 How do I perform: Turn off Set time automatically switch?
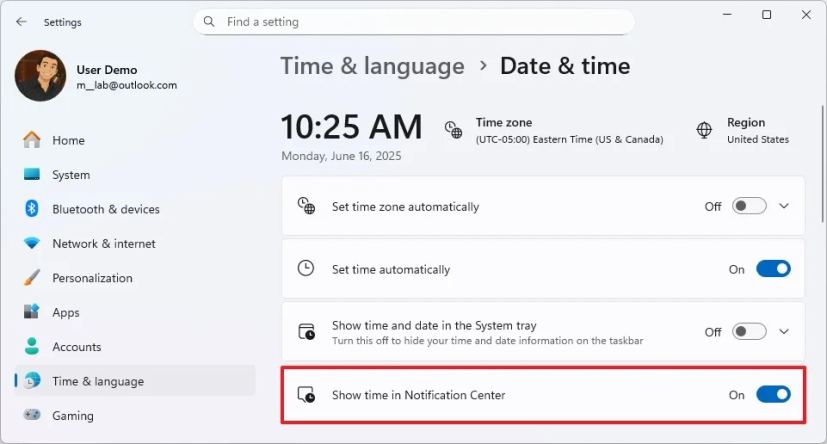(x=773, y=269)
